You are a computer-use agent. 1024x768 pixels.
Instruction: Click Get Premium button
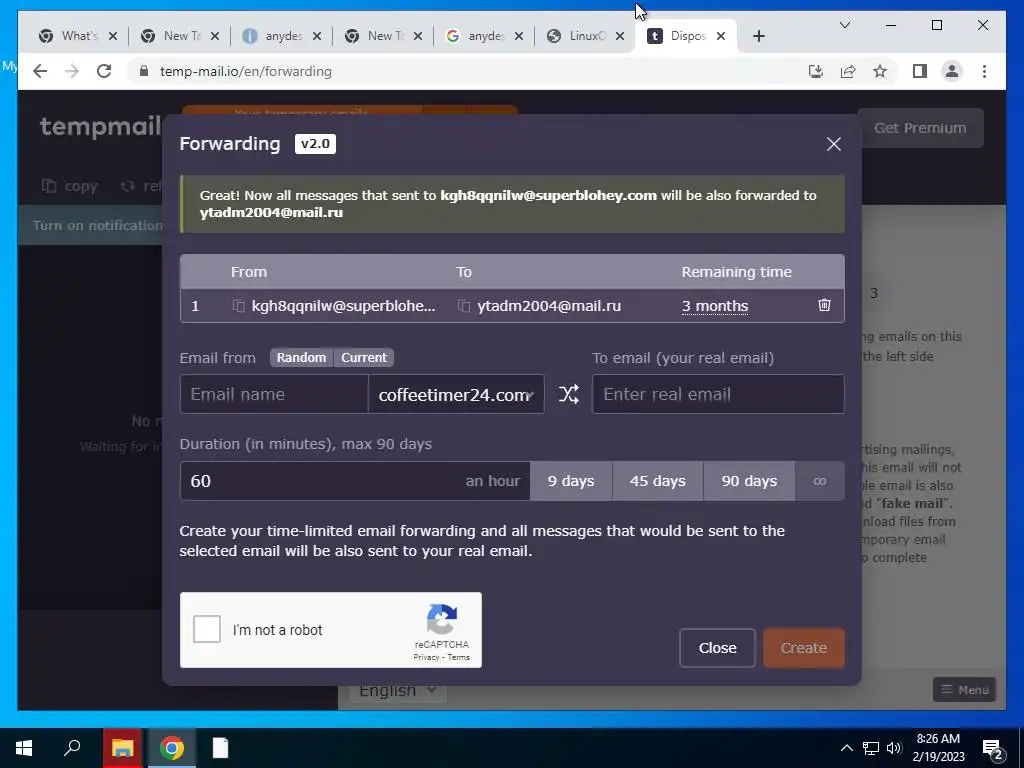click(x=920, y=128)
